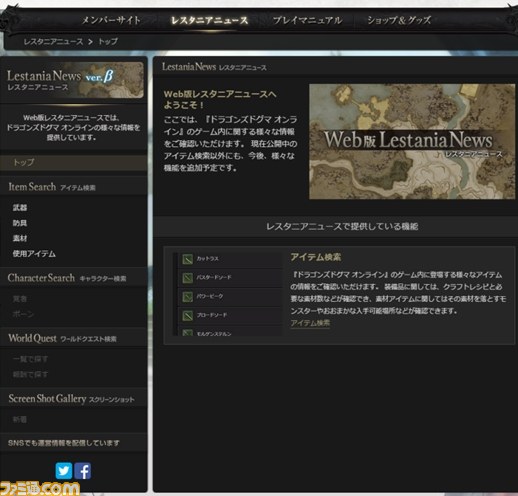Click the パワーピーク list row text
Image resolution: width=518 pixels, height=496 pixels.
point(210,296)
